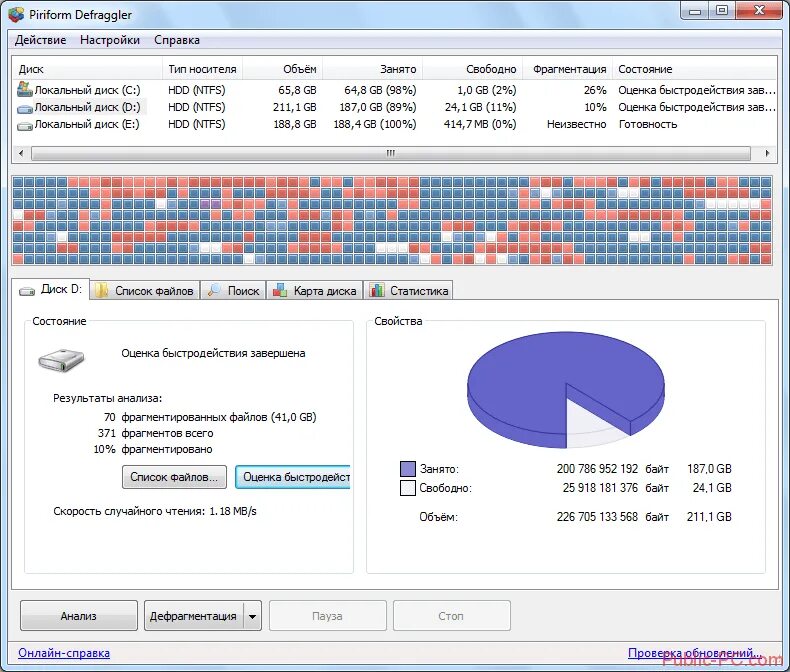
Task: Open the Справка menu
Action: click(177, 40)
